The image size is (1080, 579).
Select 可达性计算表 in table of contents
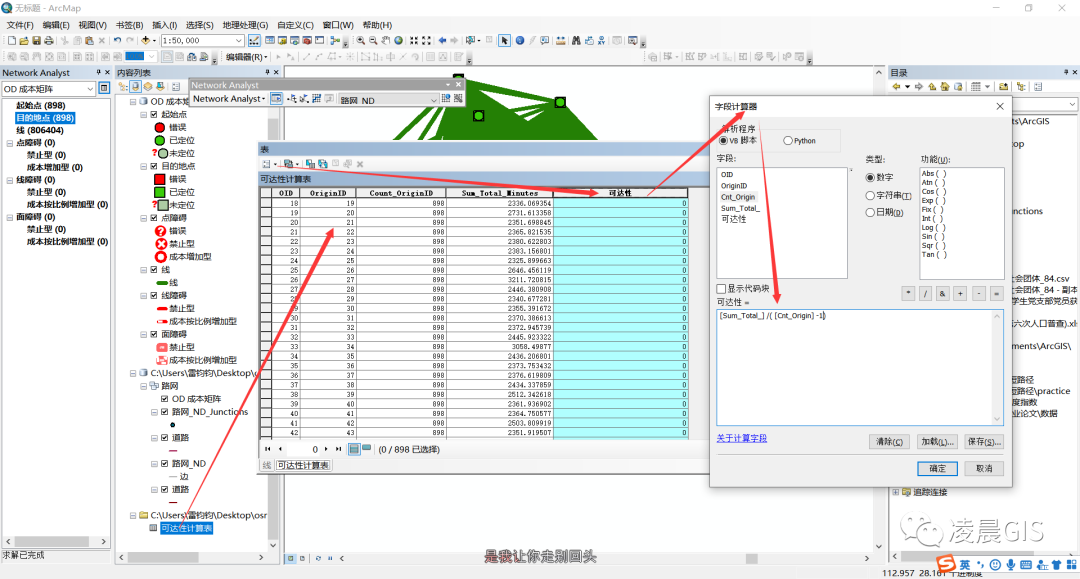click(187, 528)
